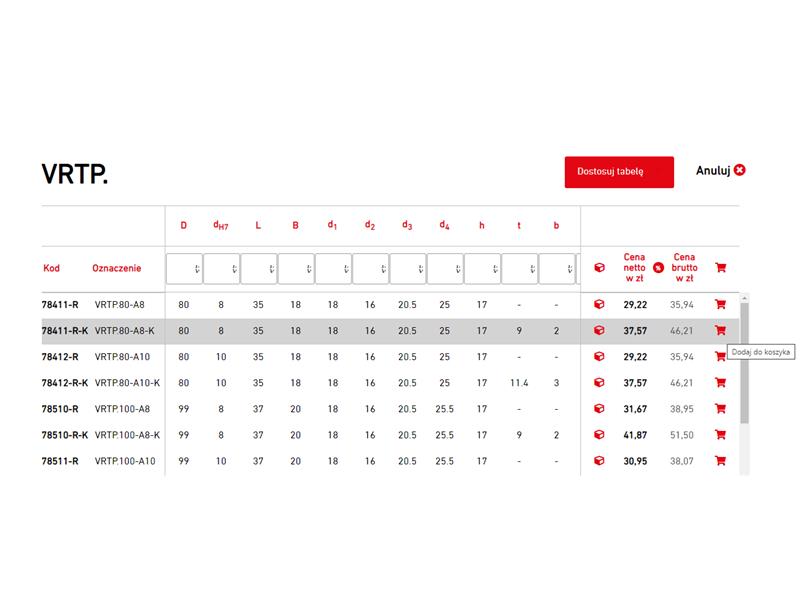Click gross price 51,50
Screen dimensions: 800x600
point(682,435)
